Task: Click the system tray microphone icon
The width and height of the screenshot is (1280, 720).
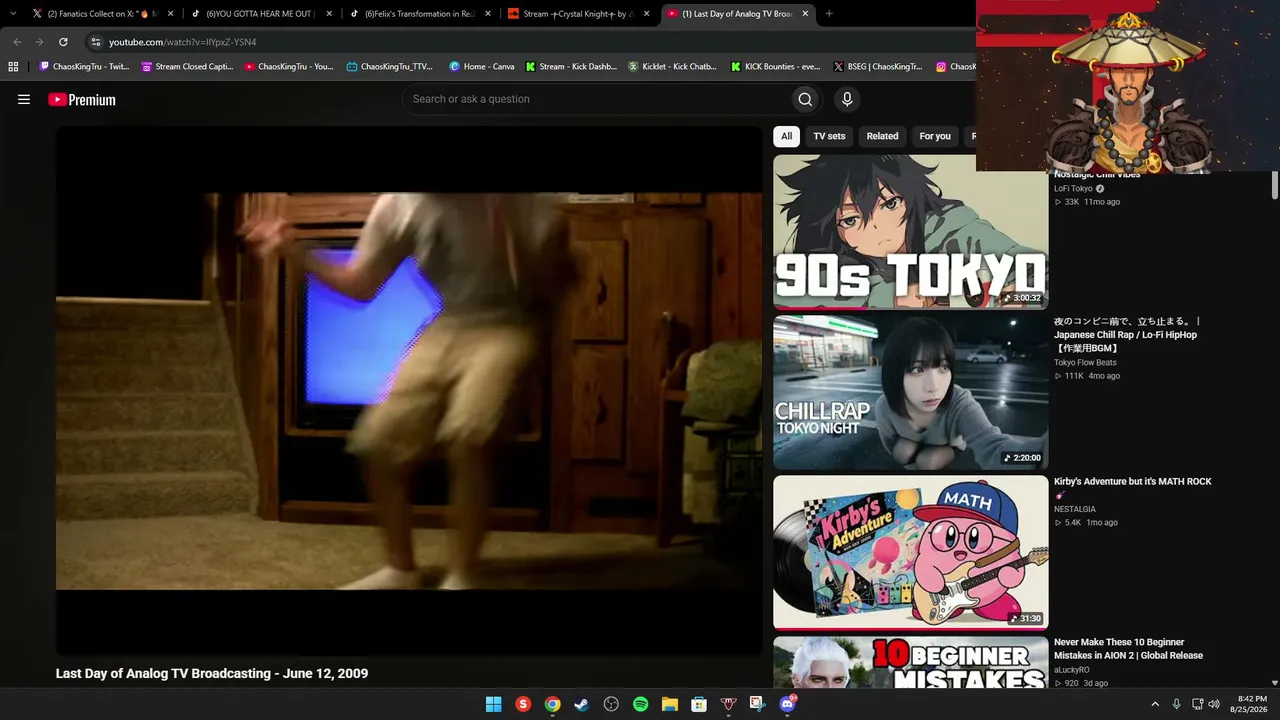Action: pyautogui.click(x=1176, y=704)
